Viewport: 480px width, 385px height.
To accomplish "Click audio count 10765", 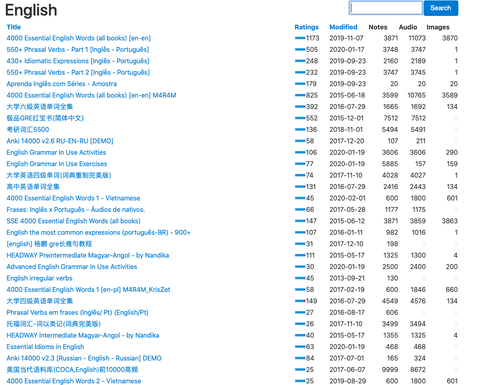I will 417,95.
